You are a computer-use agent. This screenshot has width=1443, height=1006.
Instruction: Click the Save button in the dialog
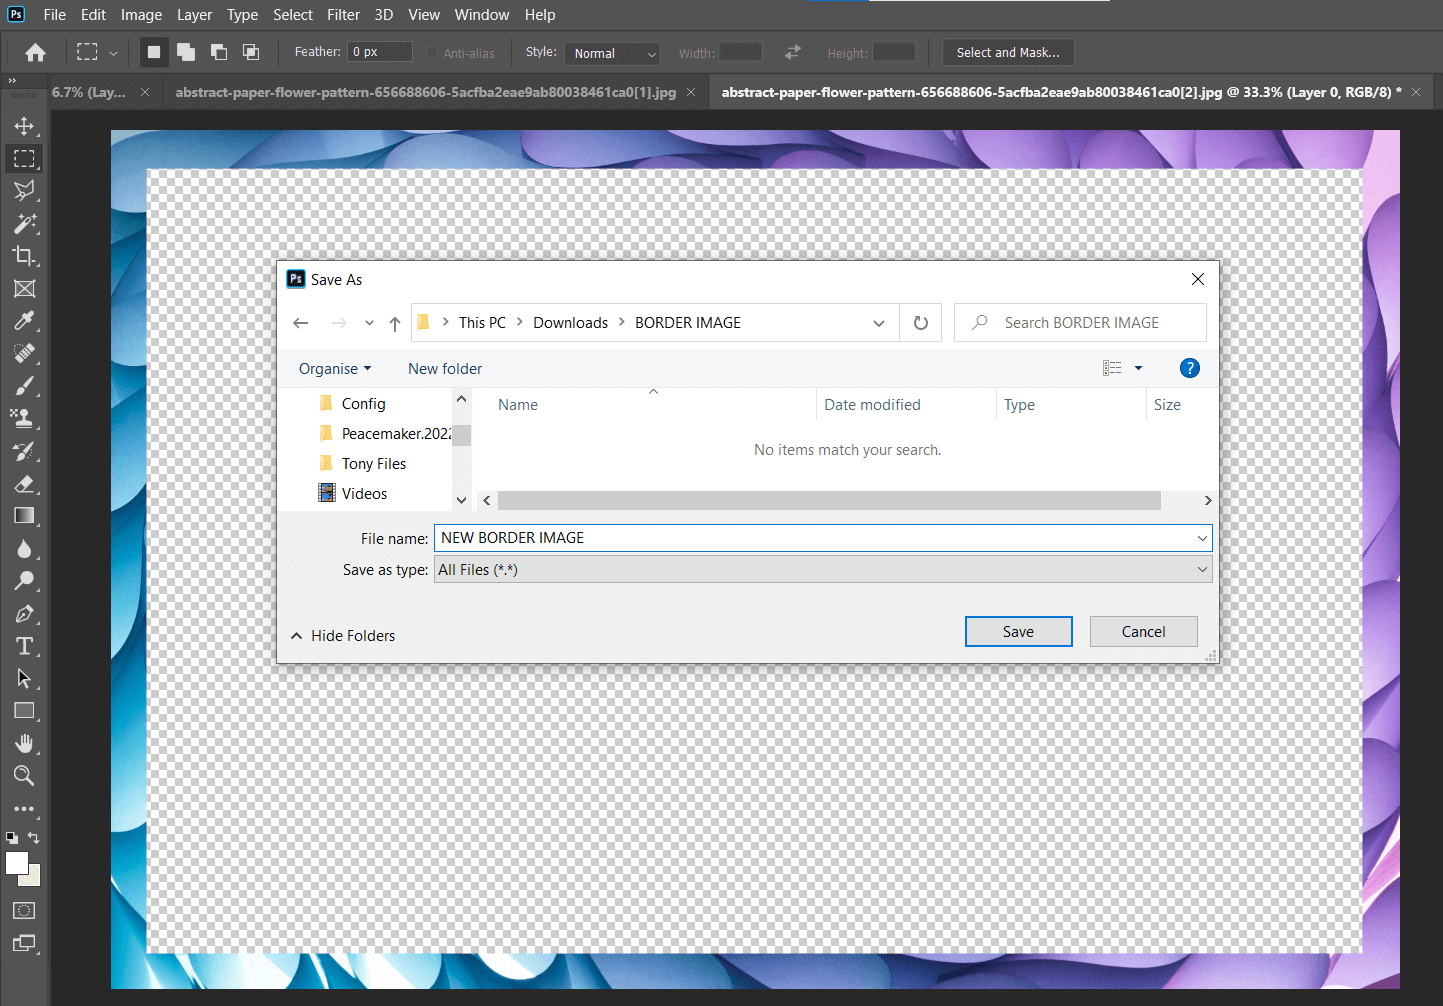(x=1018, y=631)
